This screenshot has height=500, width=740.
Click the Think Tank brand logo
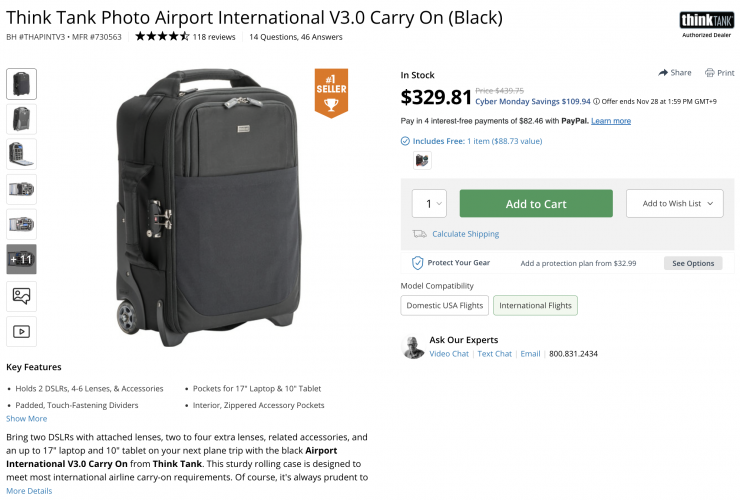[x=706, y=21]
